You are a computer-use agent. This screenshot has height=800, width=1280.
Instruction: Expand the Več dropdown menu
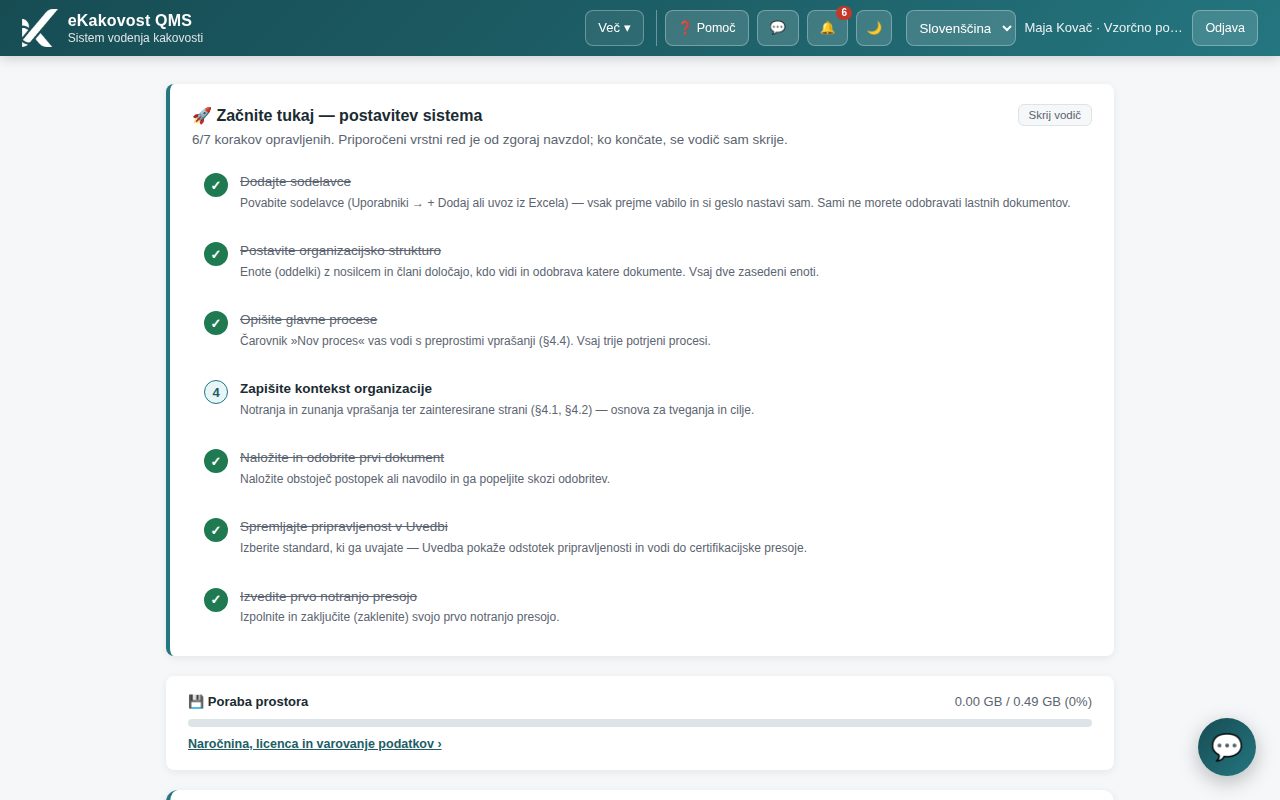click(x=614, y=28)
